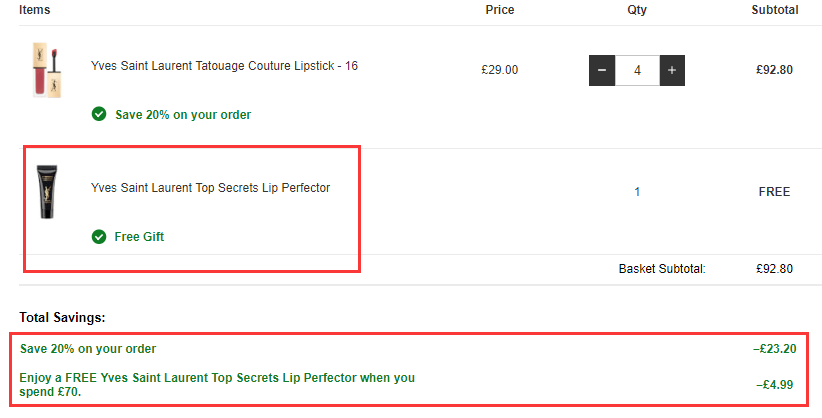Click the gift item quantity 1

coord(637,192)
